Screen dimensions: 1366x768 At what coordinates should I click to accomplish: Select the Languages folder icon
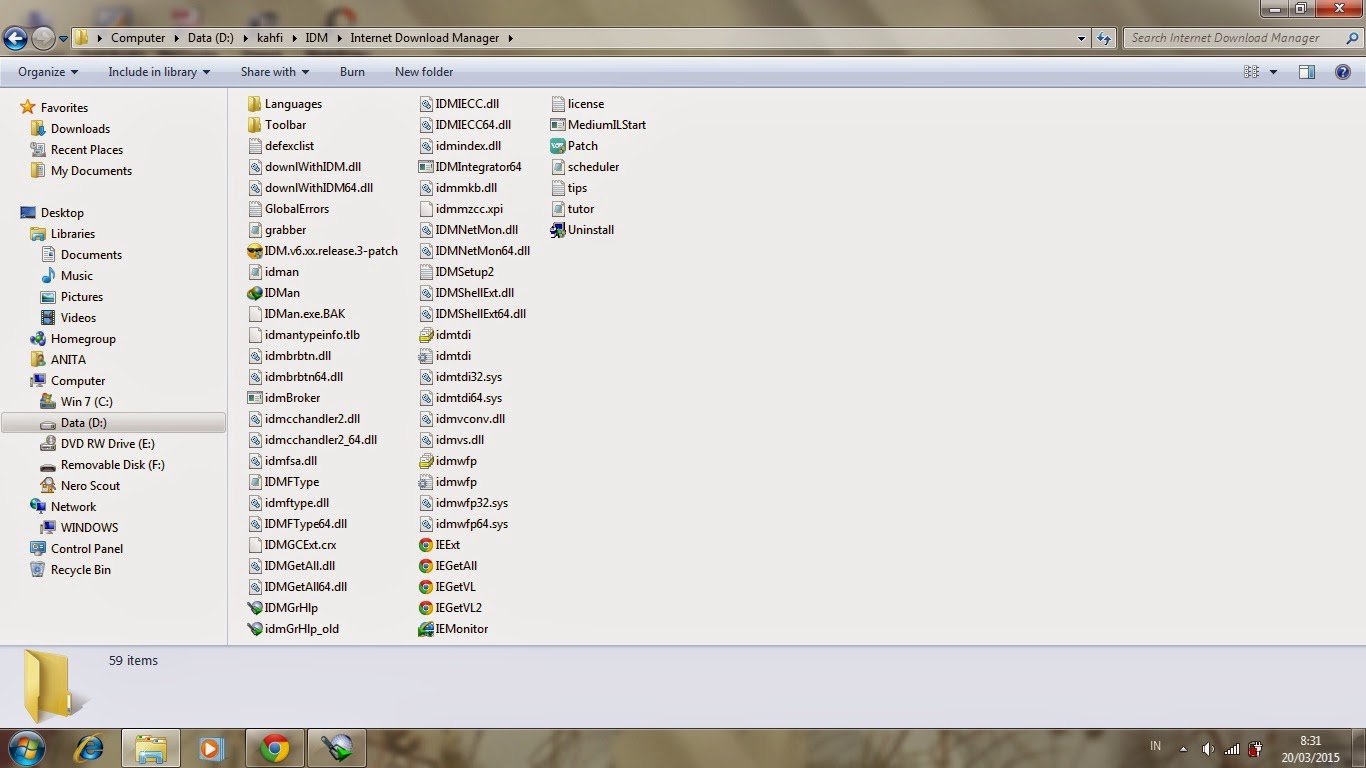255,104
